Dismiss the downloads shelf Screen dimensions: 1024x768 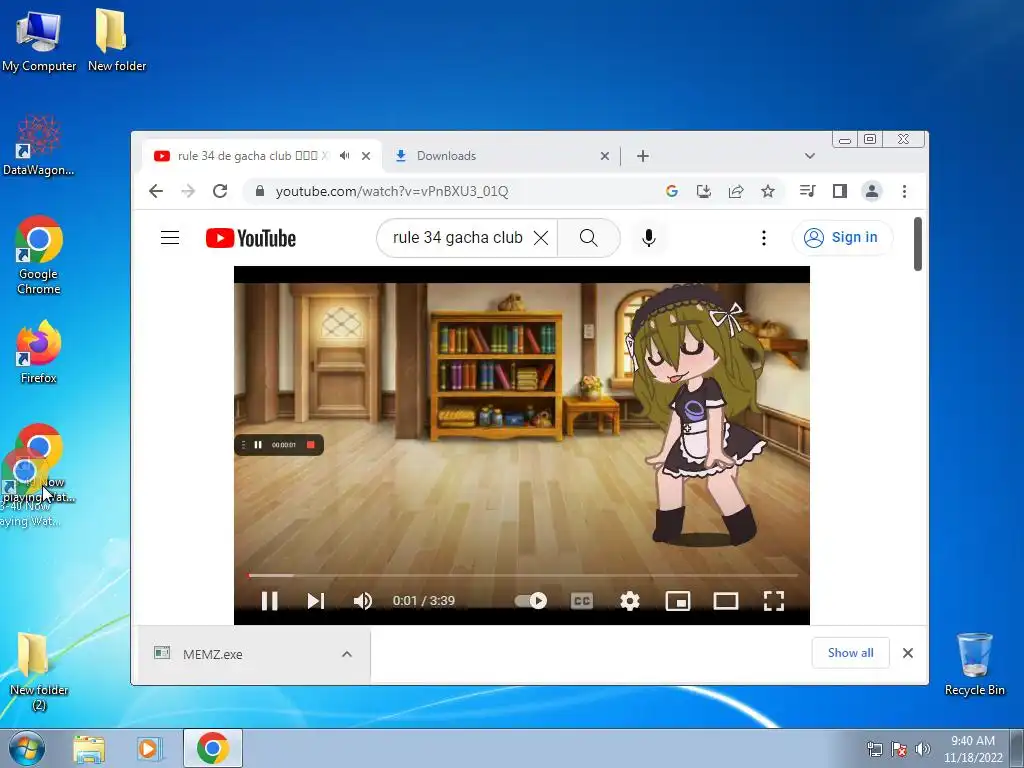coord(908,653)
